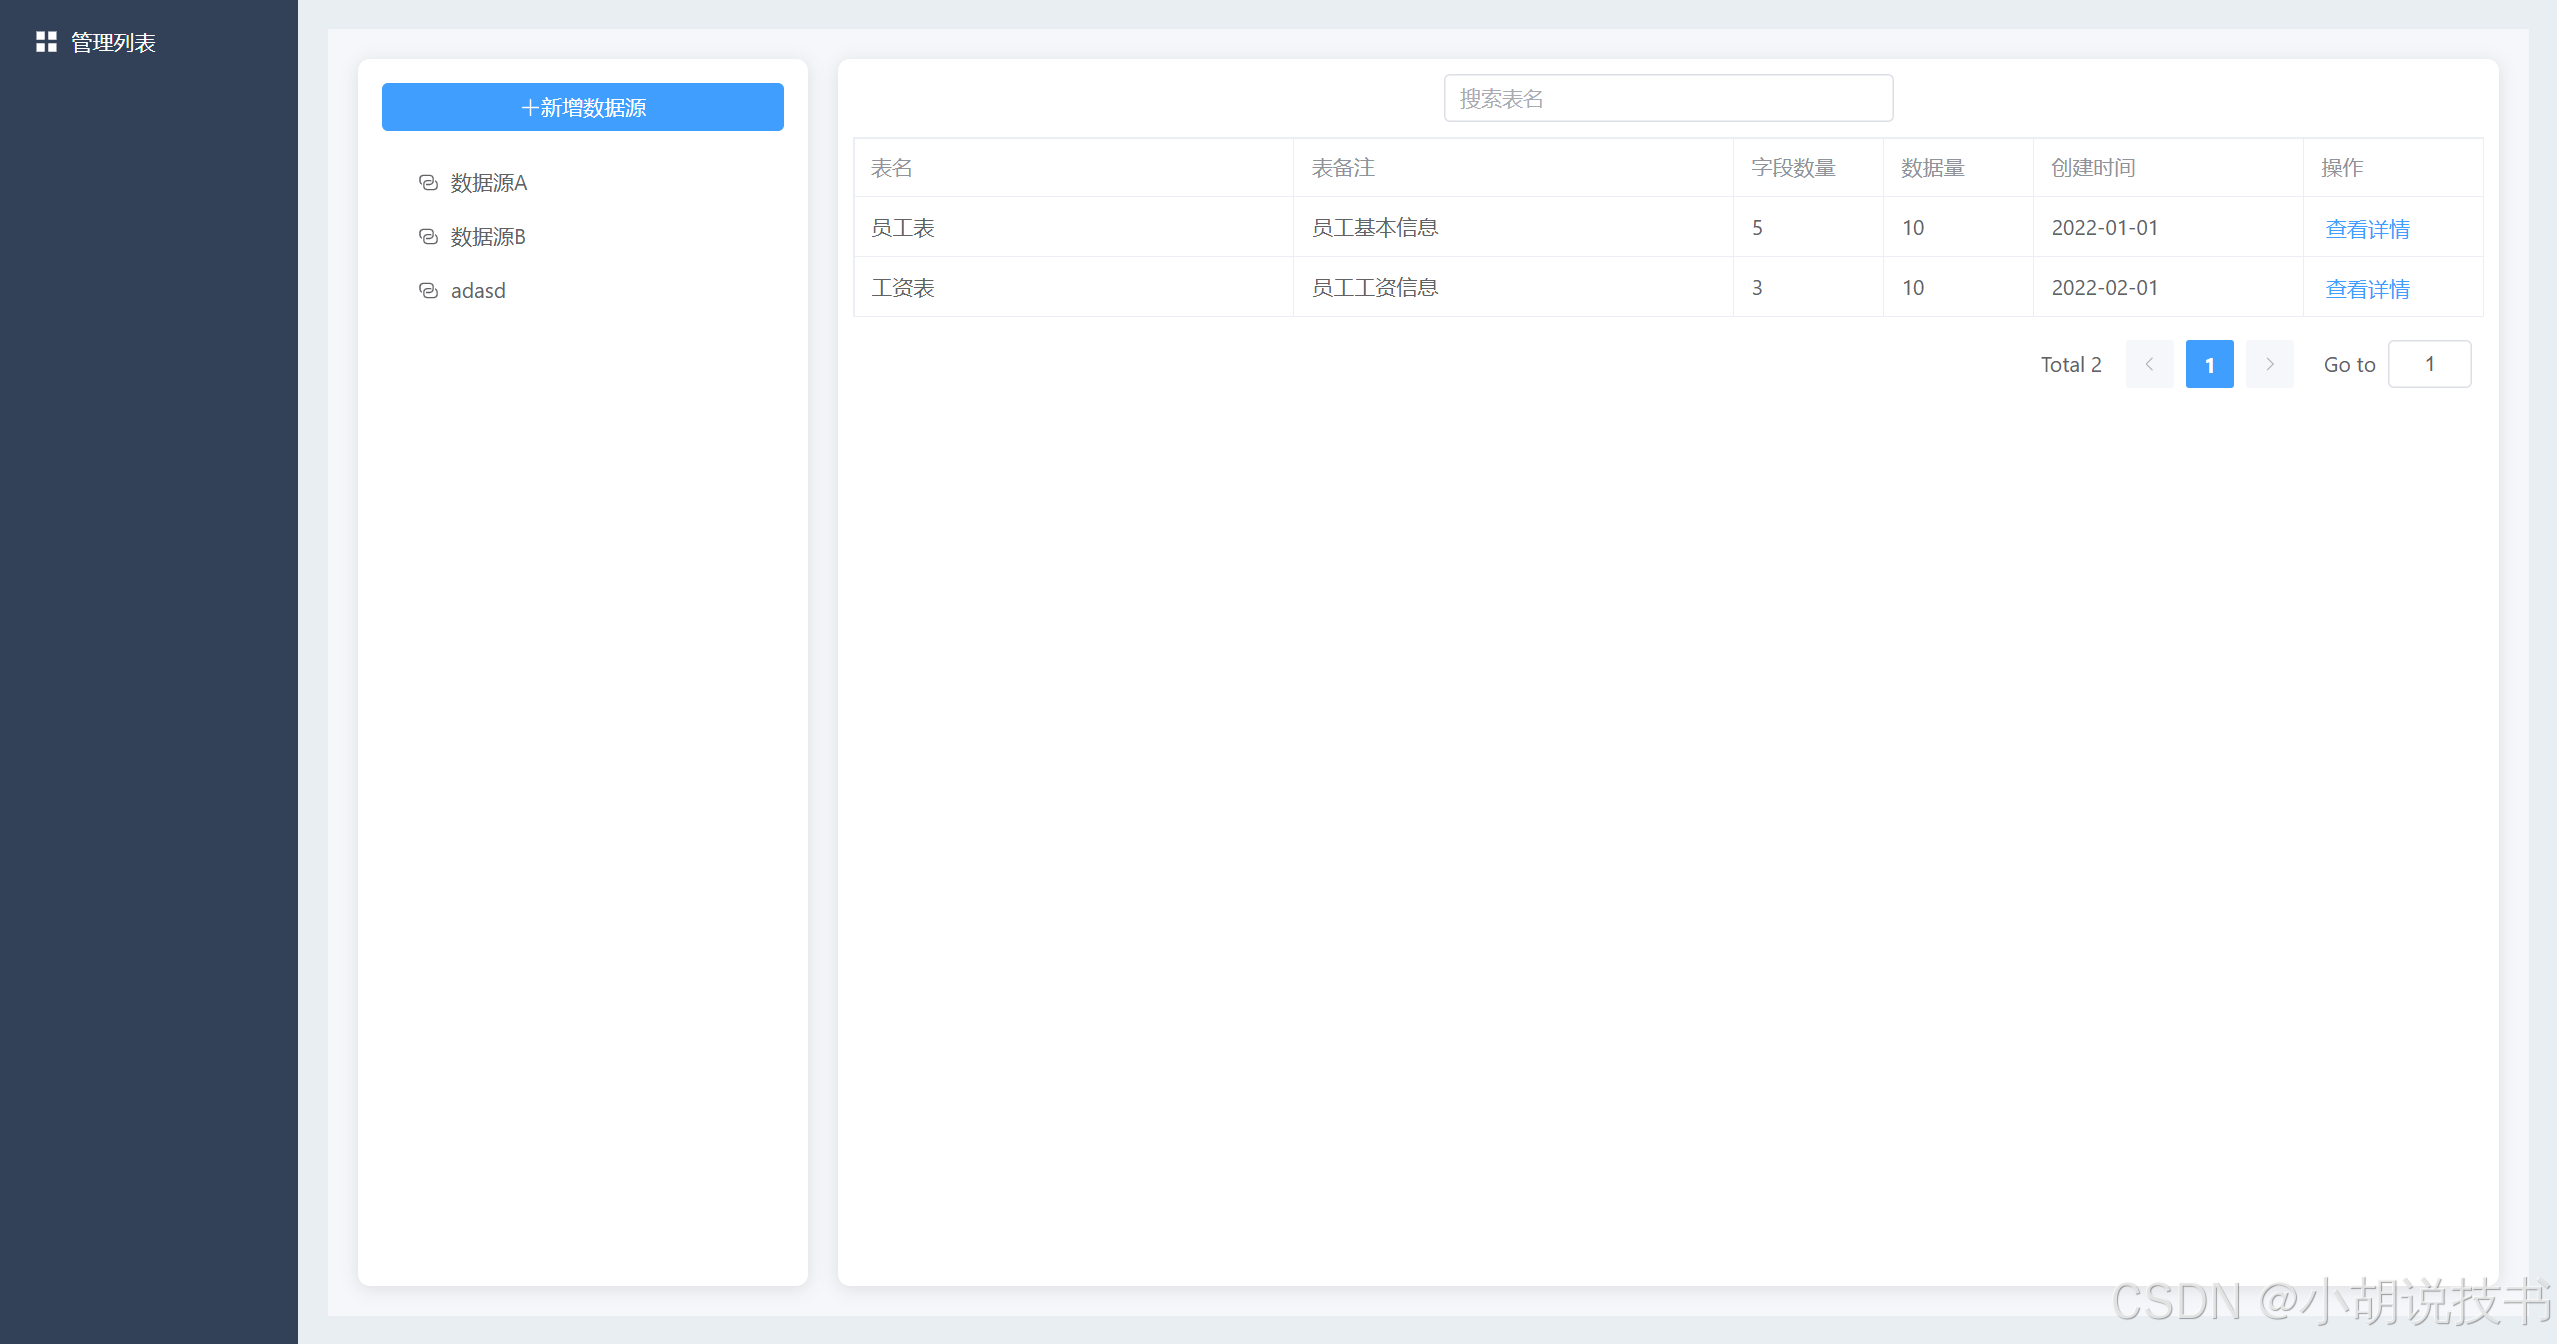Go to previous page using left arrow
This screenshot has width=2557, height=1344.
tap(2149, 365)
